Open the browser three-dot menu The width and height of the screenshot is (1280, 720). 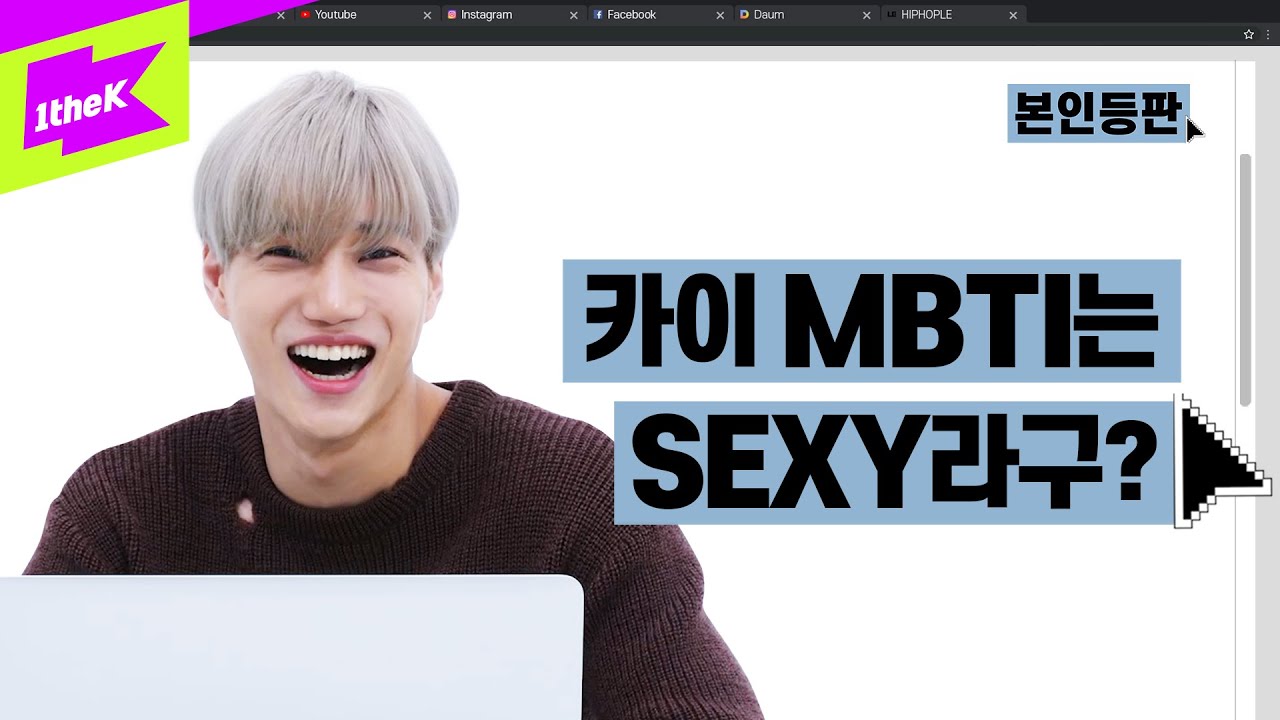[1268, 34]
